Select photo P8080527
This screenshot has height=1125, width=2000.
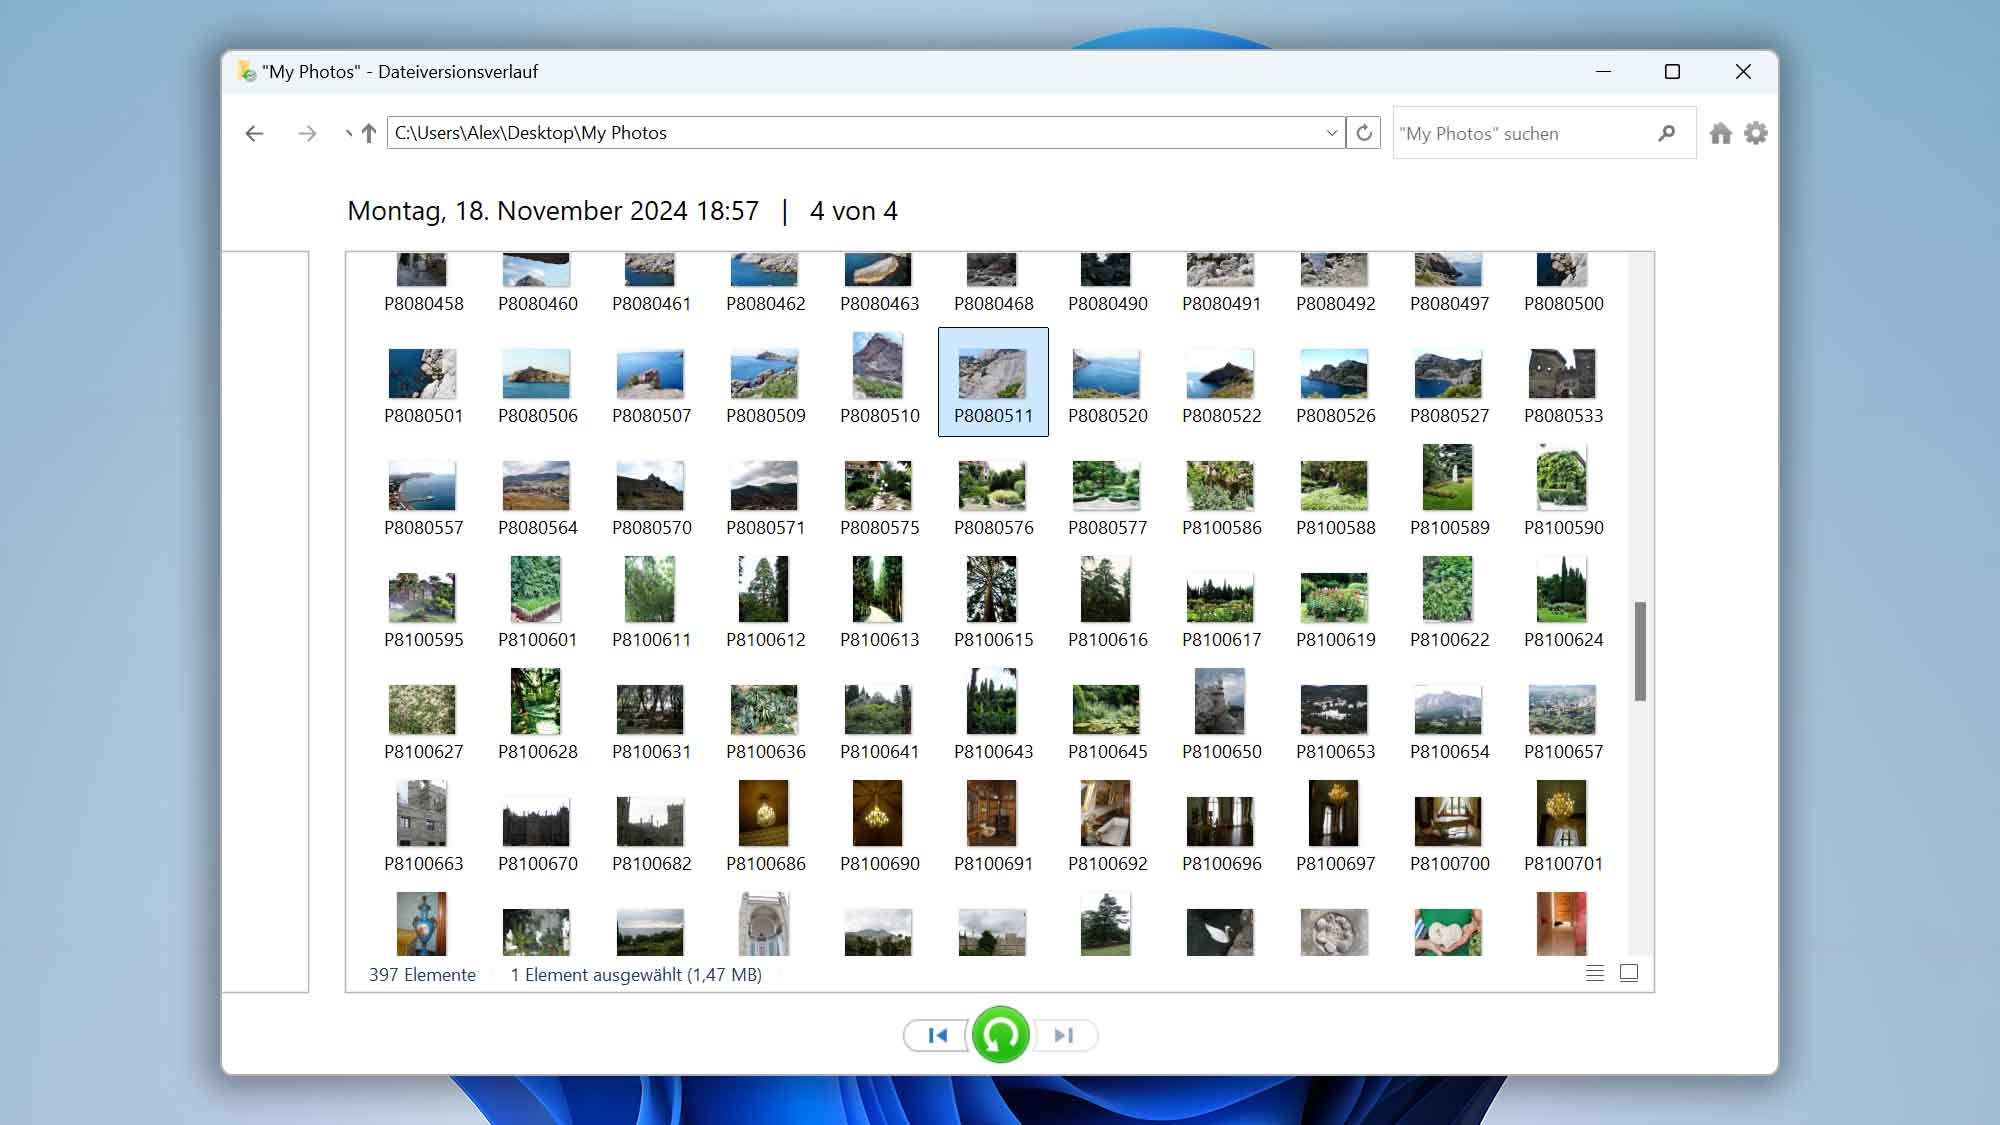pos(1450,382)
